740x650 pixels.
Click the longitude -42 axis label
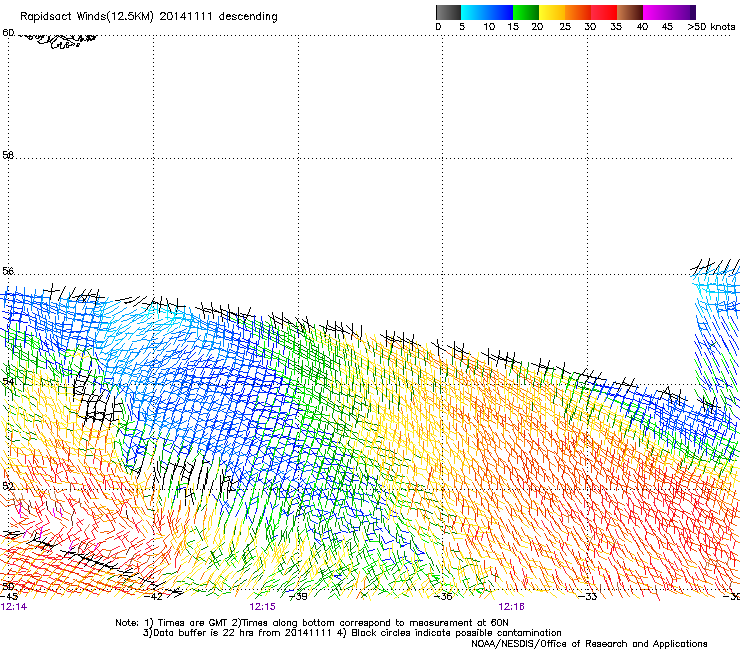pyautogui.click(x=153, y=597)
